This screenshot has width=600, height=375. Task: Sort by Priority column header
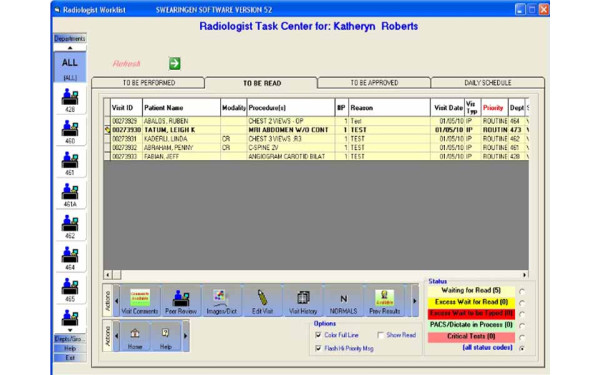click(x=493, y=108)
